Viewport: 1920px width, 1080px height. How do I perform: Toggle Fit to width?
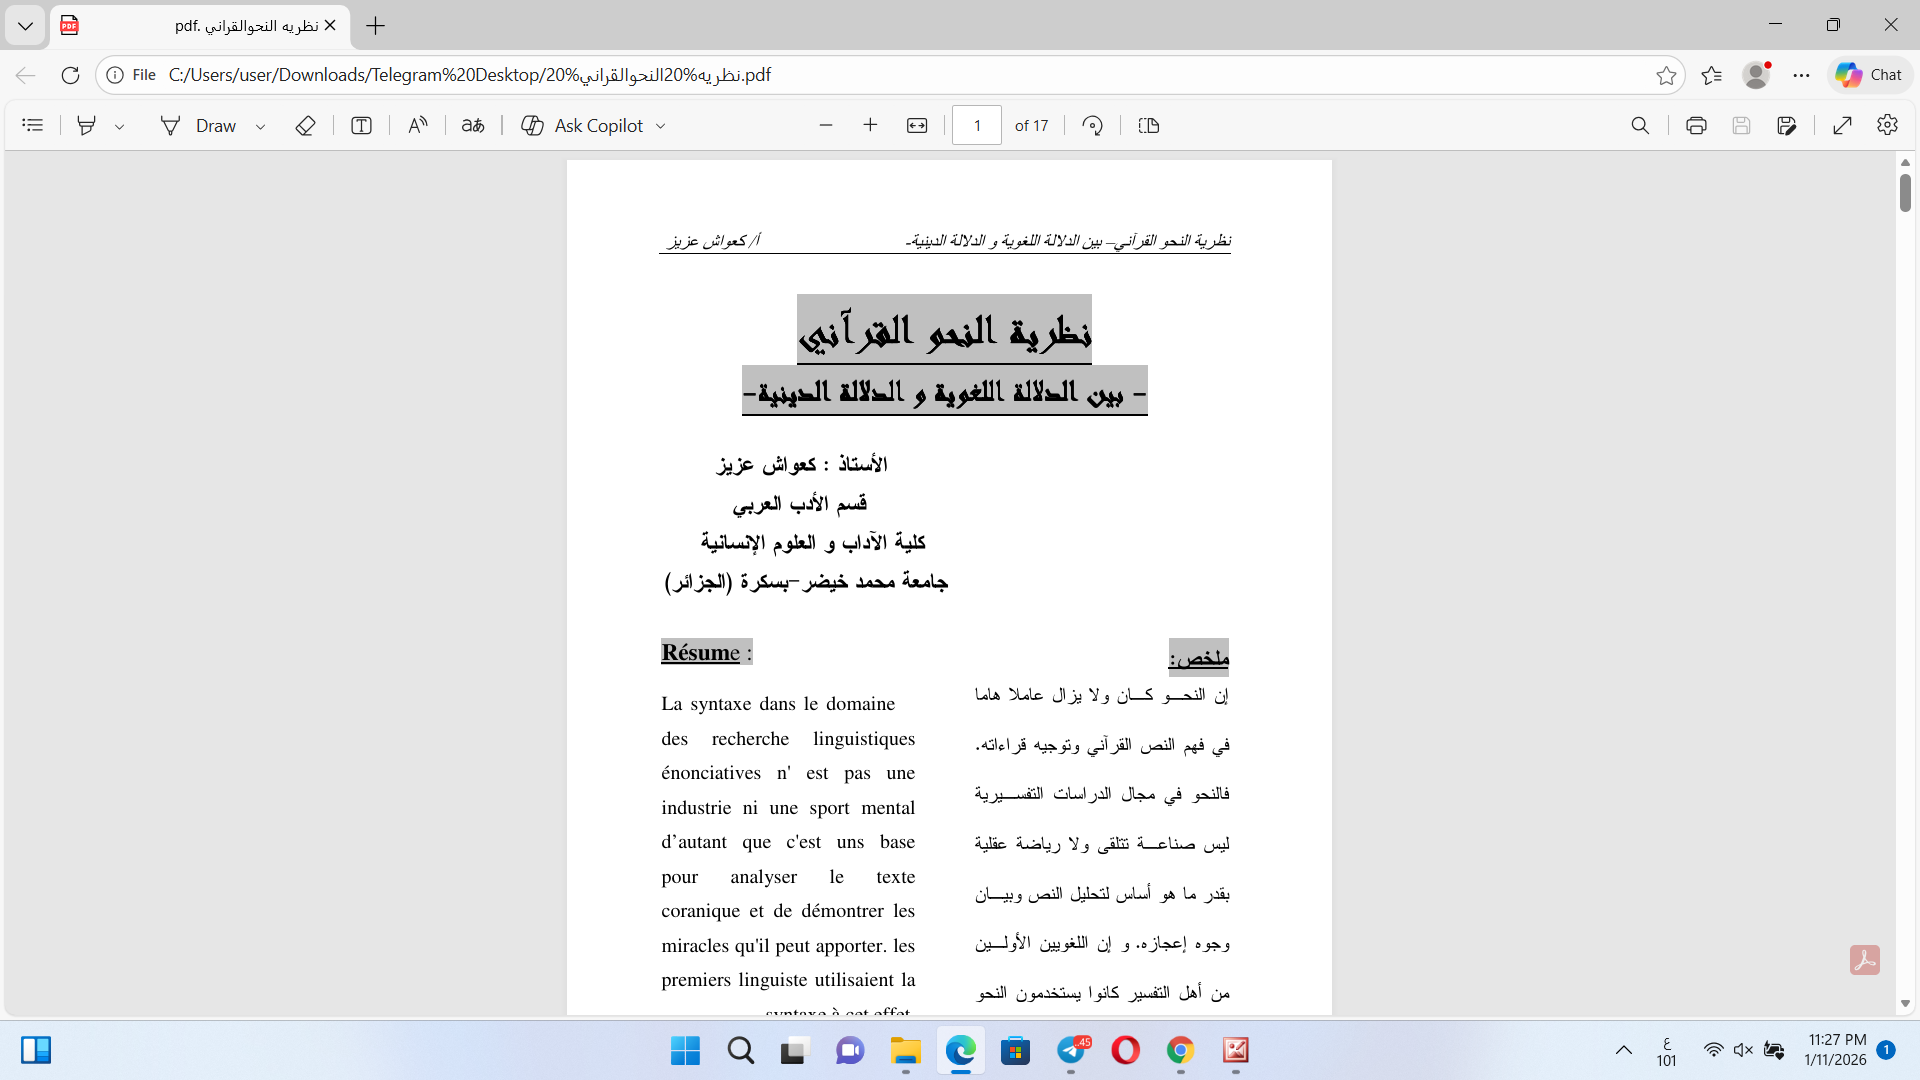(x=917, y=125)
